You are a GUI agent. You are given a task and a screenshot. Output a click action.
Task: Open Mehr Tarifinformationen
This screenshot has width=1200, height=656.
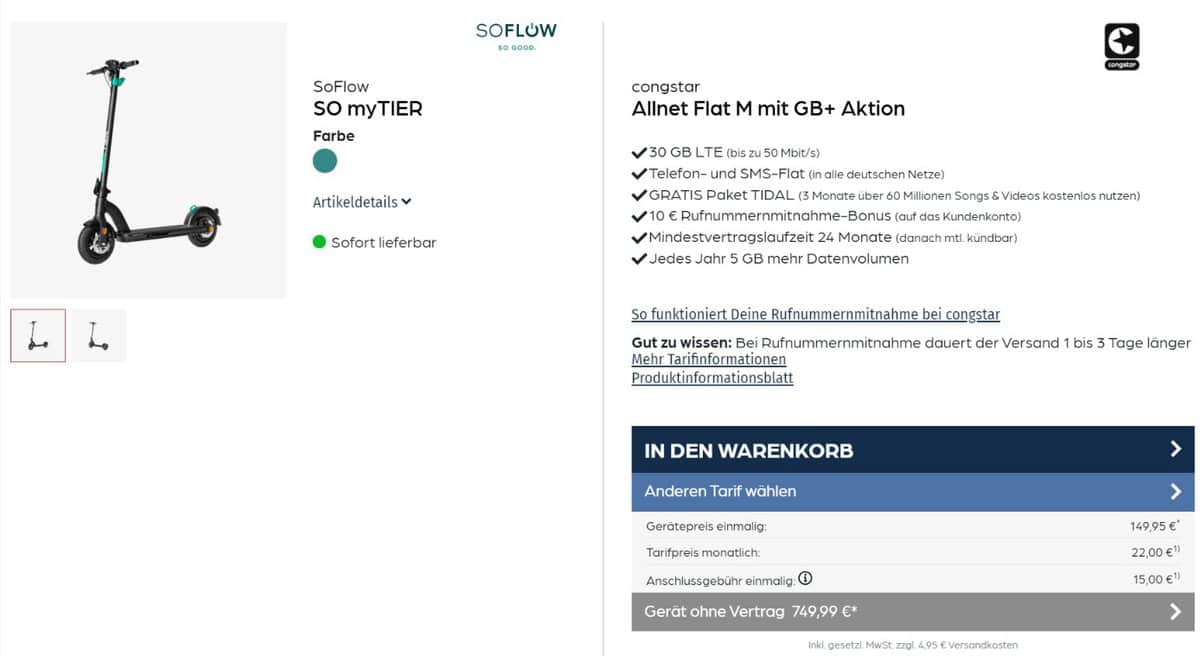pos(709,360)
